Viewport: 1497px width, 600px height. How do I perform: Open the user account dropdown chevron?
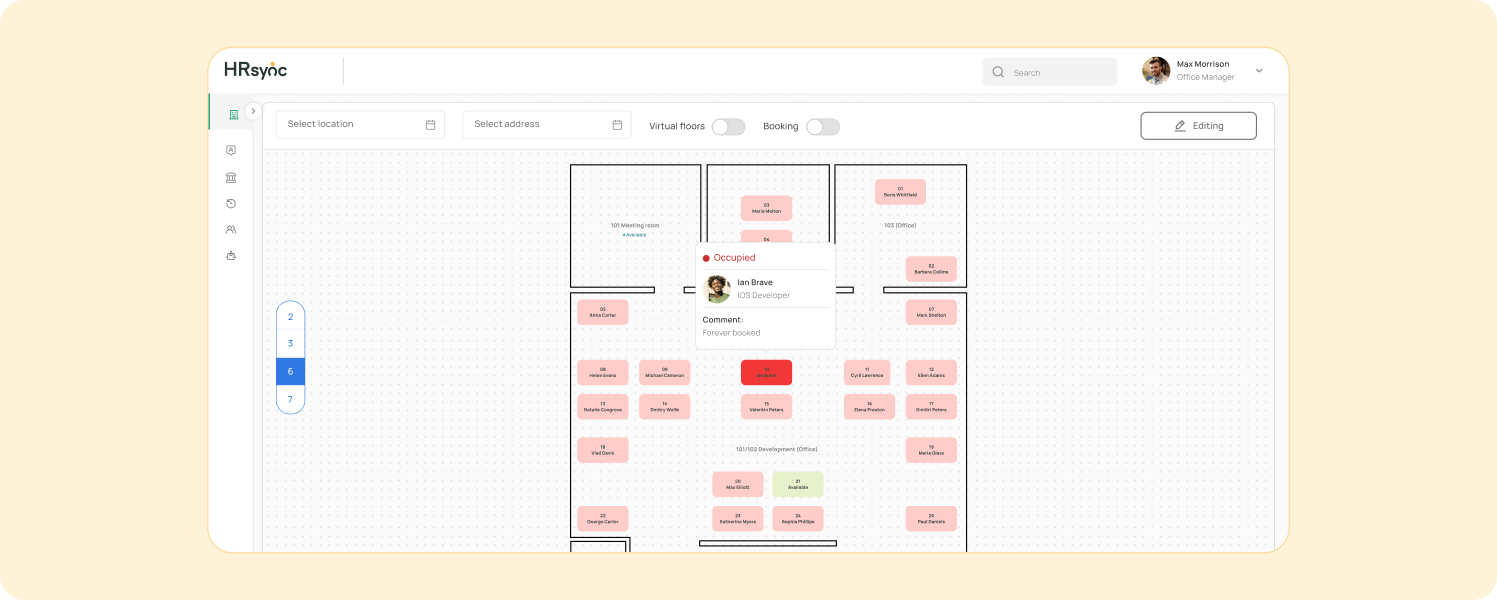tap(1259, 71)
